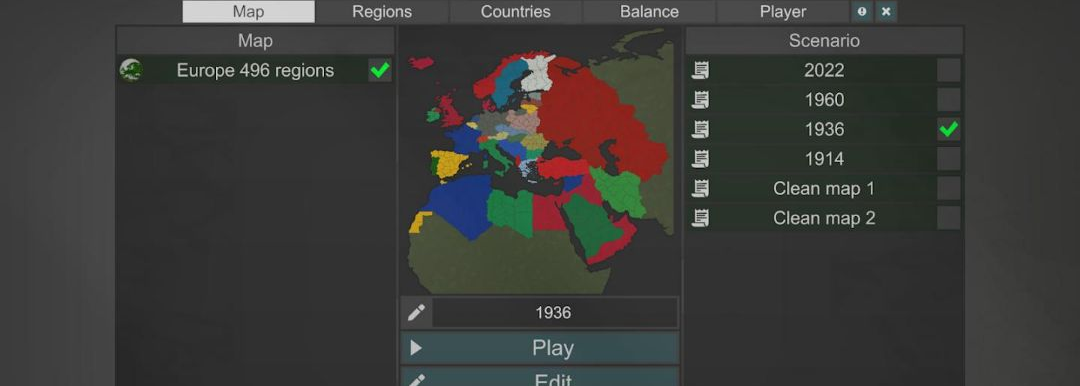Tick the Clean map 2 checkbox

(948, 219)
